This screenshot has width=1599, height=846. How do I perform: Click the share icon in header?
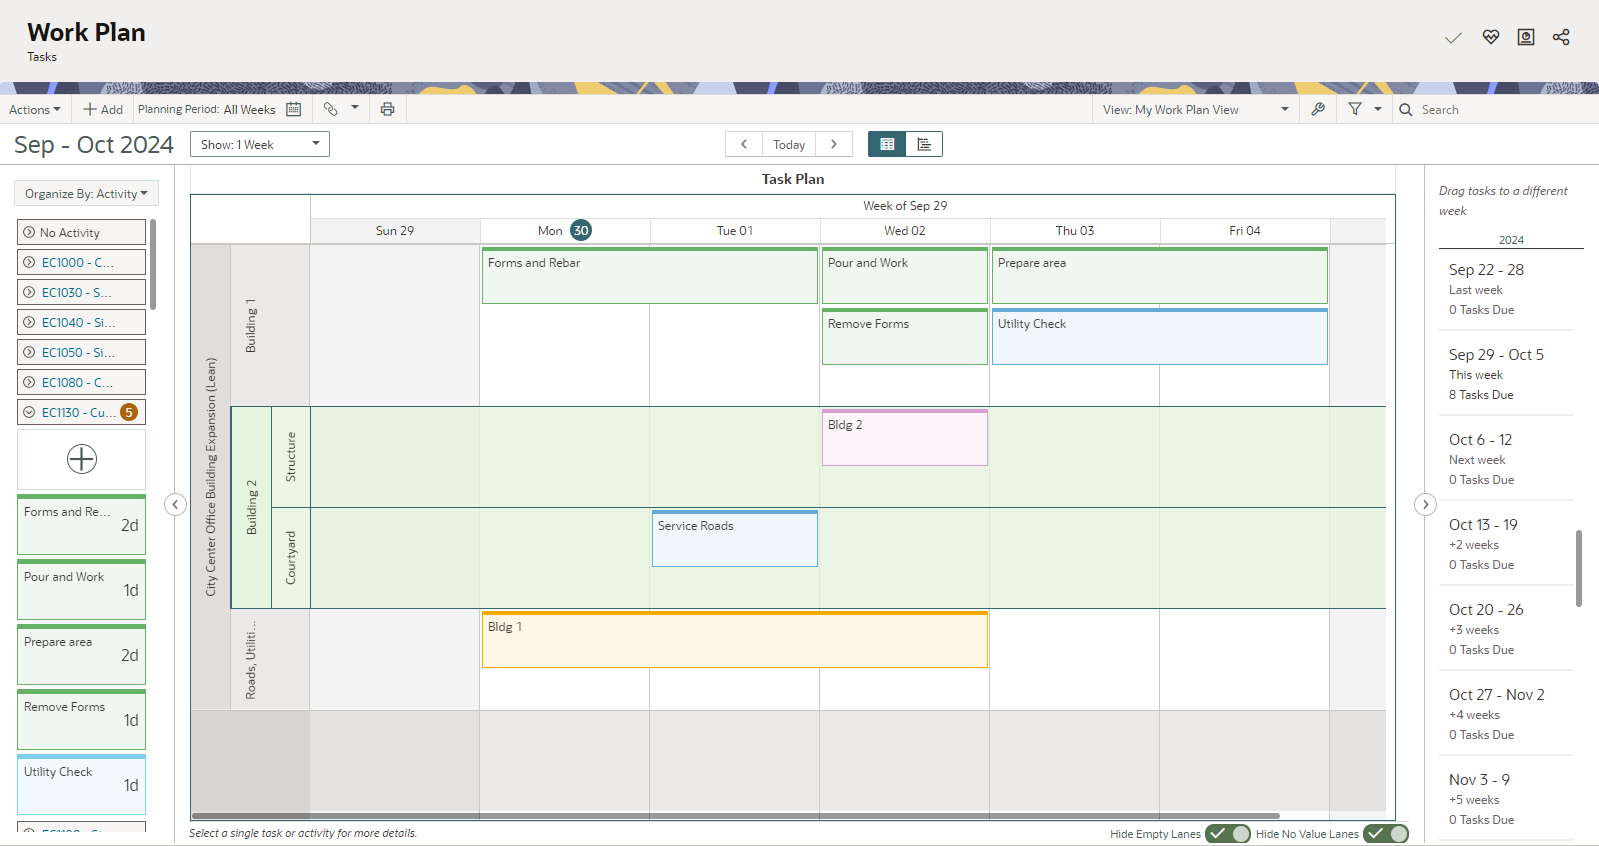click(x=1561, y=37)
